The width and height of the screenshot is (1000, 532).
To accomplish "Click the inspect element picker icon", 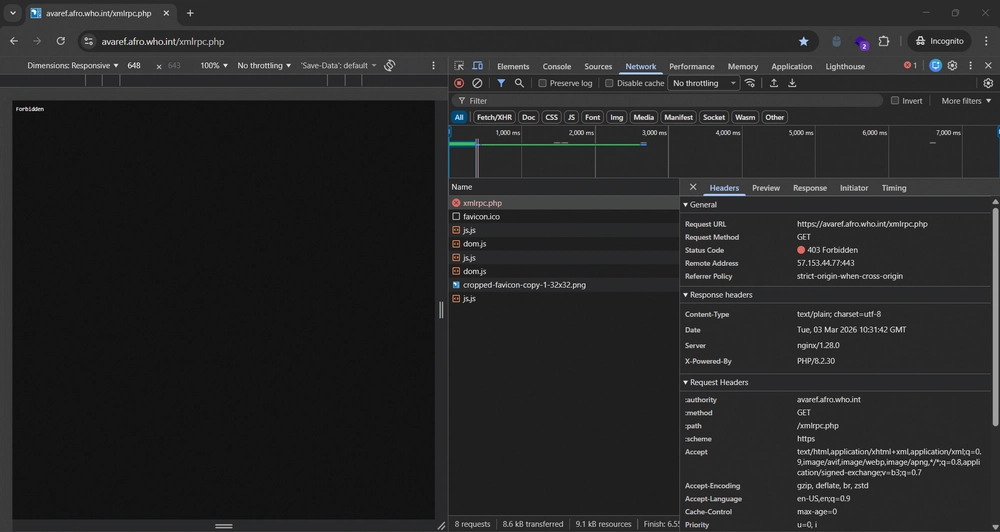I will [459, 66].
